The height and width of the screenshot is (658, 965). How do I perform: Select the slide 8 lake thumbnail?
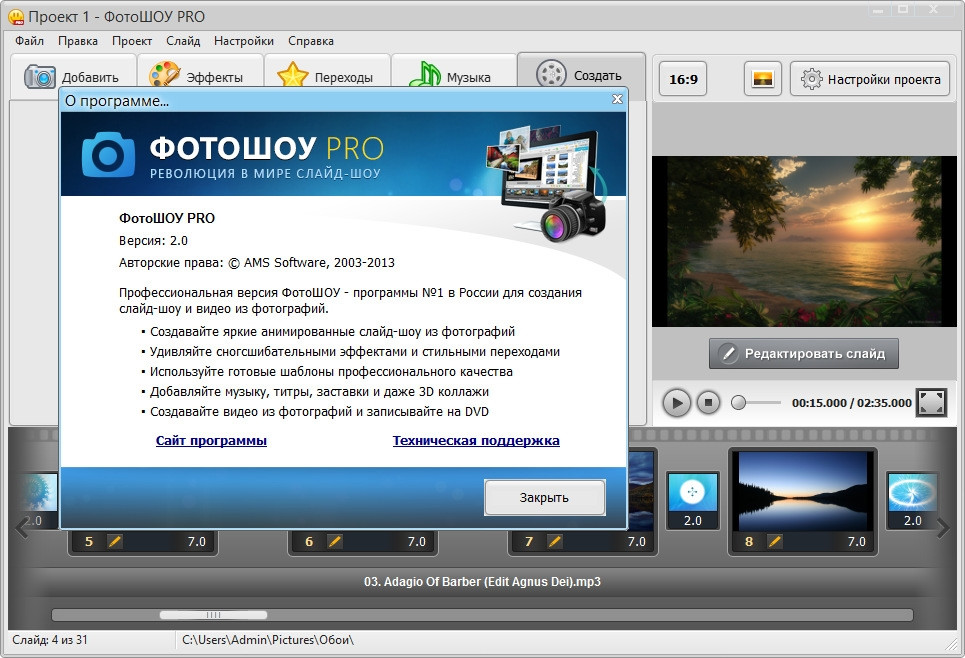click(x=803, y=490)
